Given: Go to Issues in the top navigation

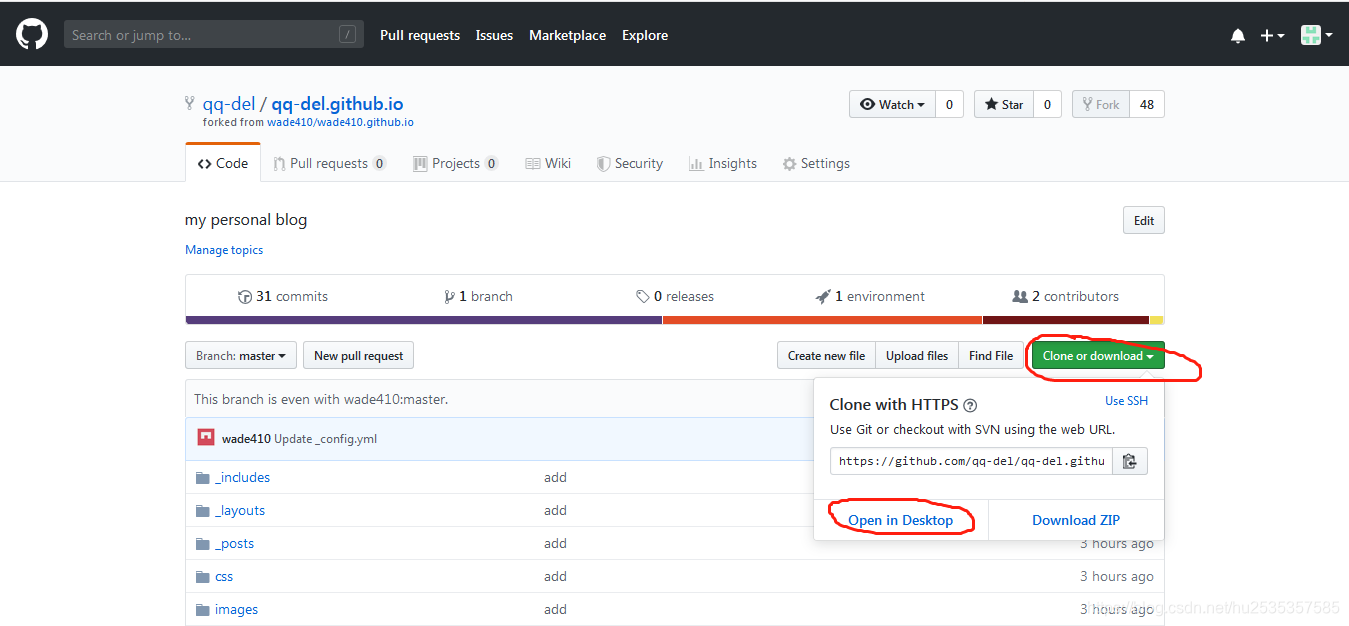Looking at the screenshot, I should (x=494, y=35).
